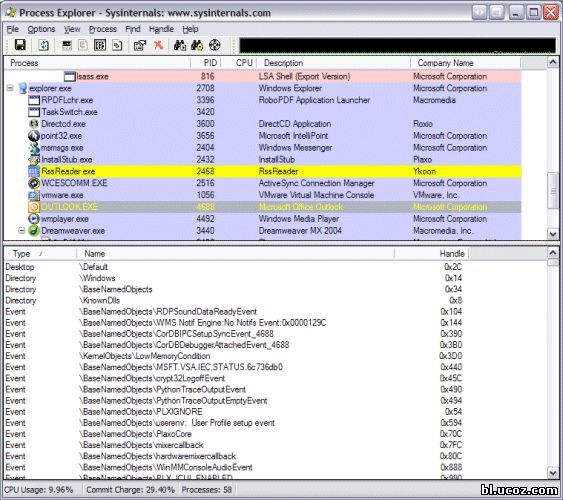Select handle value 0x104
The image size is (563, 500).
pyautogui.click(x=451, y=312)
